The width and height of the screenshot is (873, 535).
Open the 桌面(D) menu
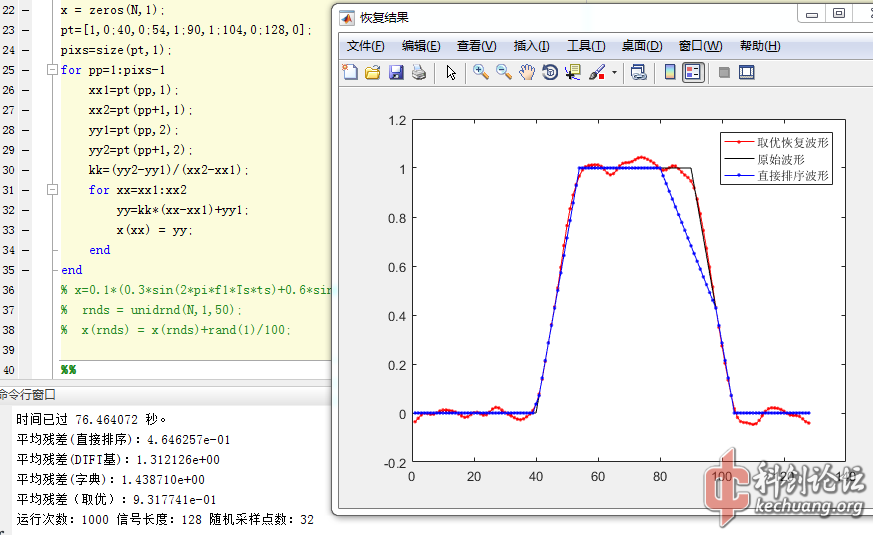click(x=642, y=46)
